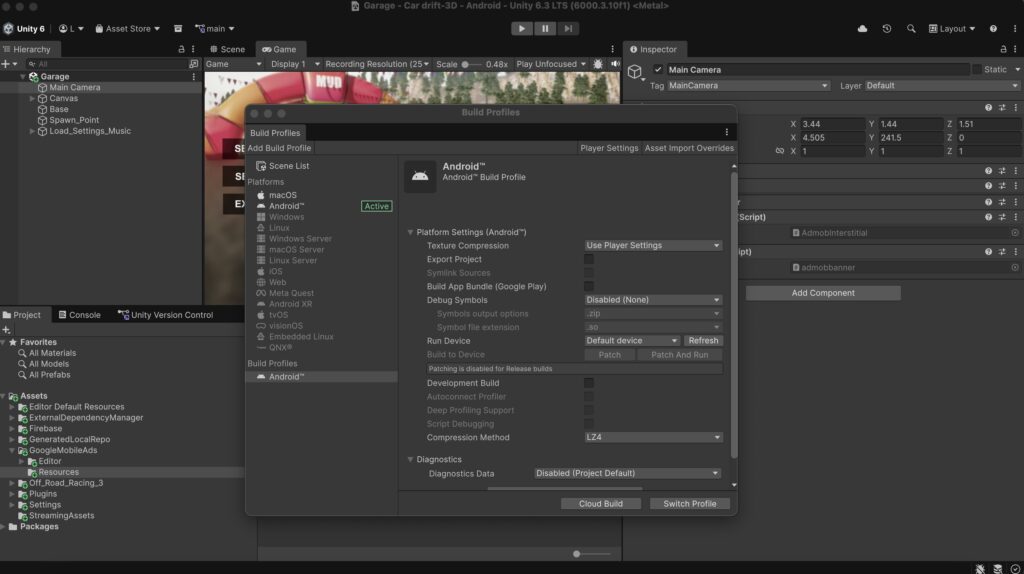Screen dimensions: 1024x574
Task: Add an asset using the Project plus button
Action: tap(6, 330)
